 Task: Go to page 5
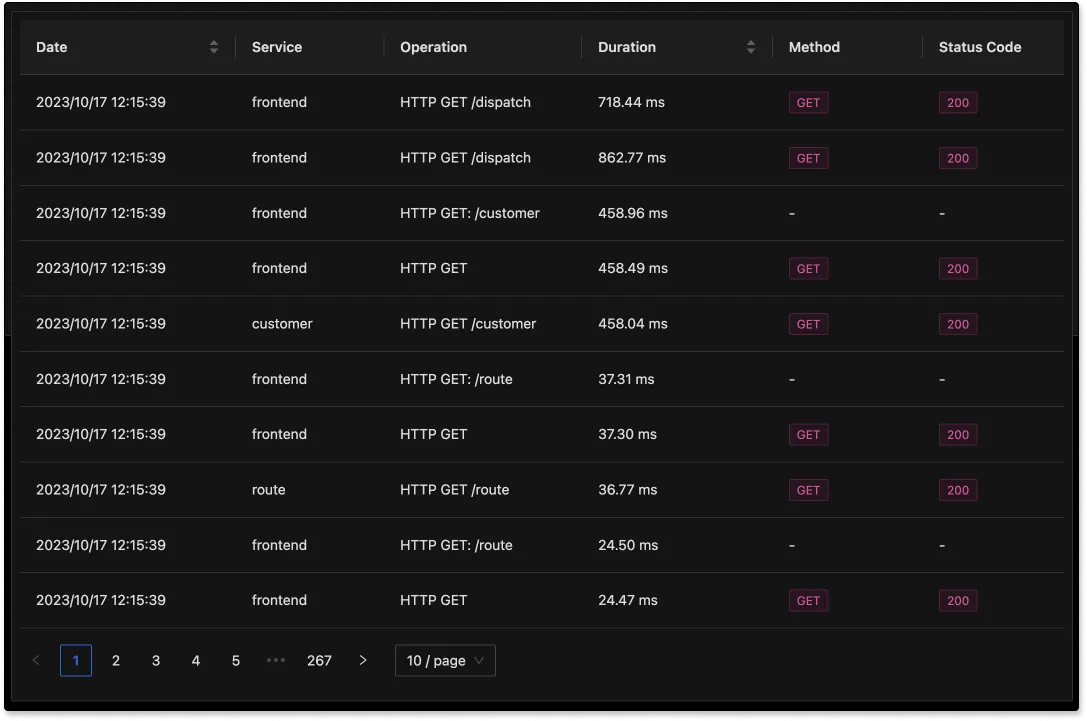coord(236,661)
